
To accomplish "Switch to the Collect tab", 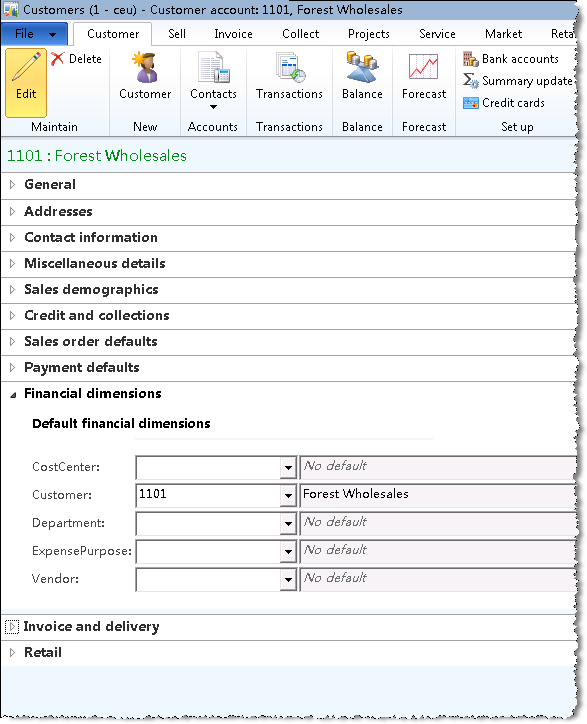I will pyautogui.click(x=301, y=34).
